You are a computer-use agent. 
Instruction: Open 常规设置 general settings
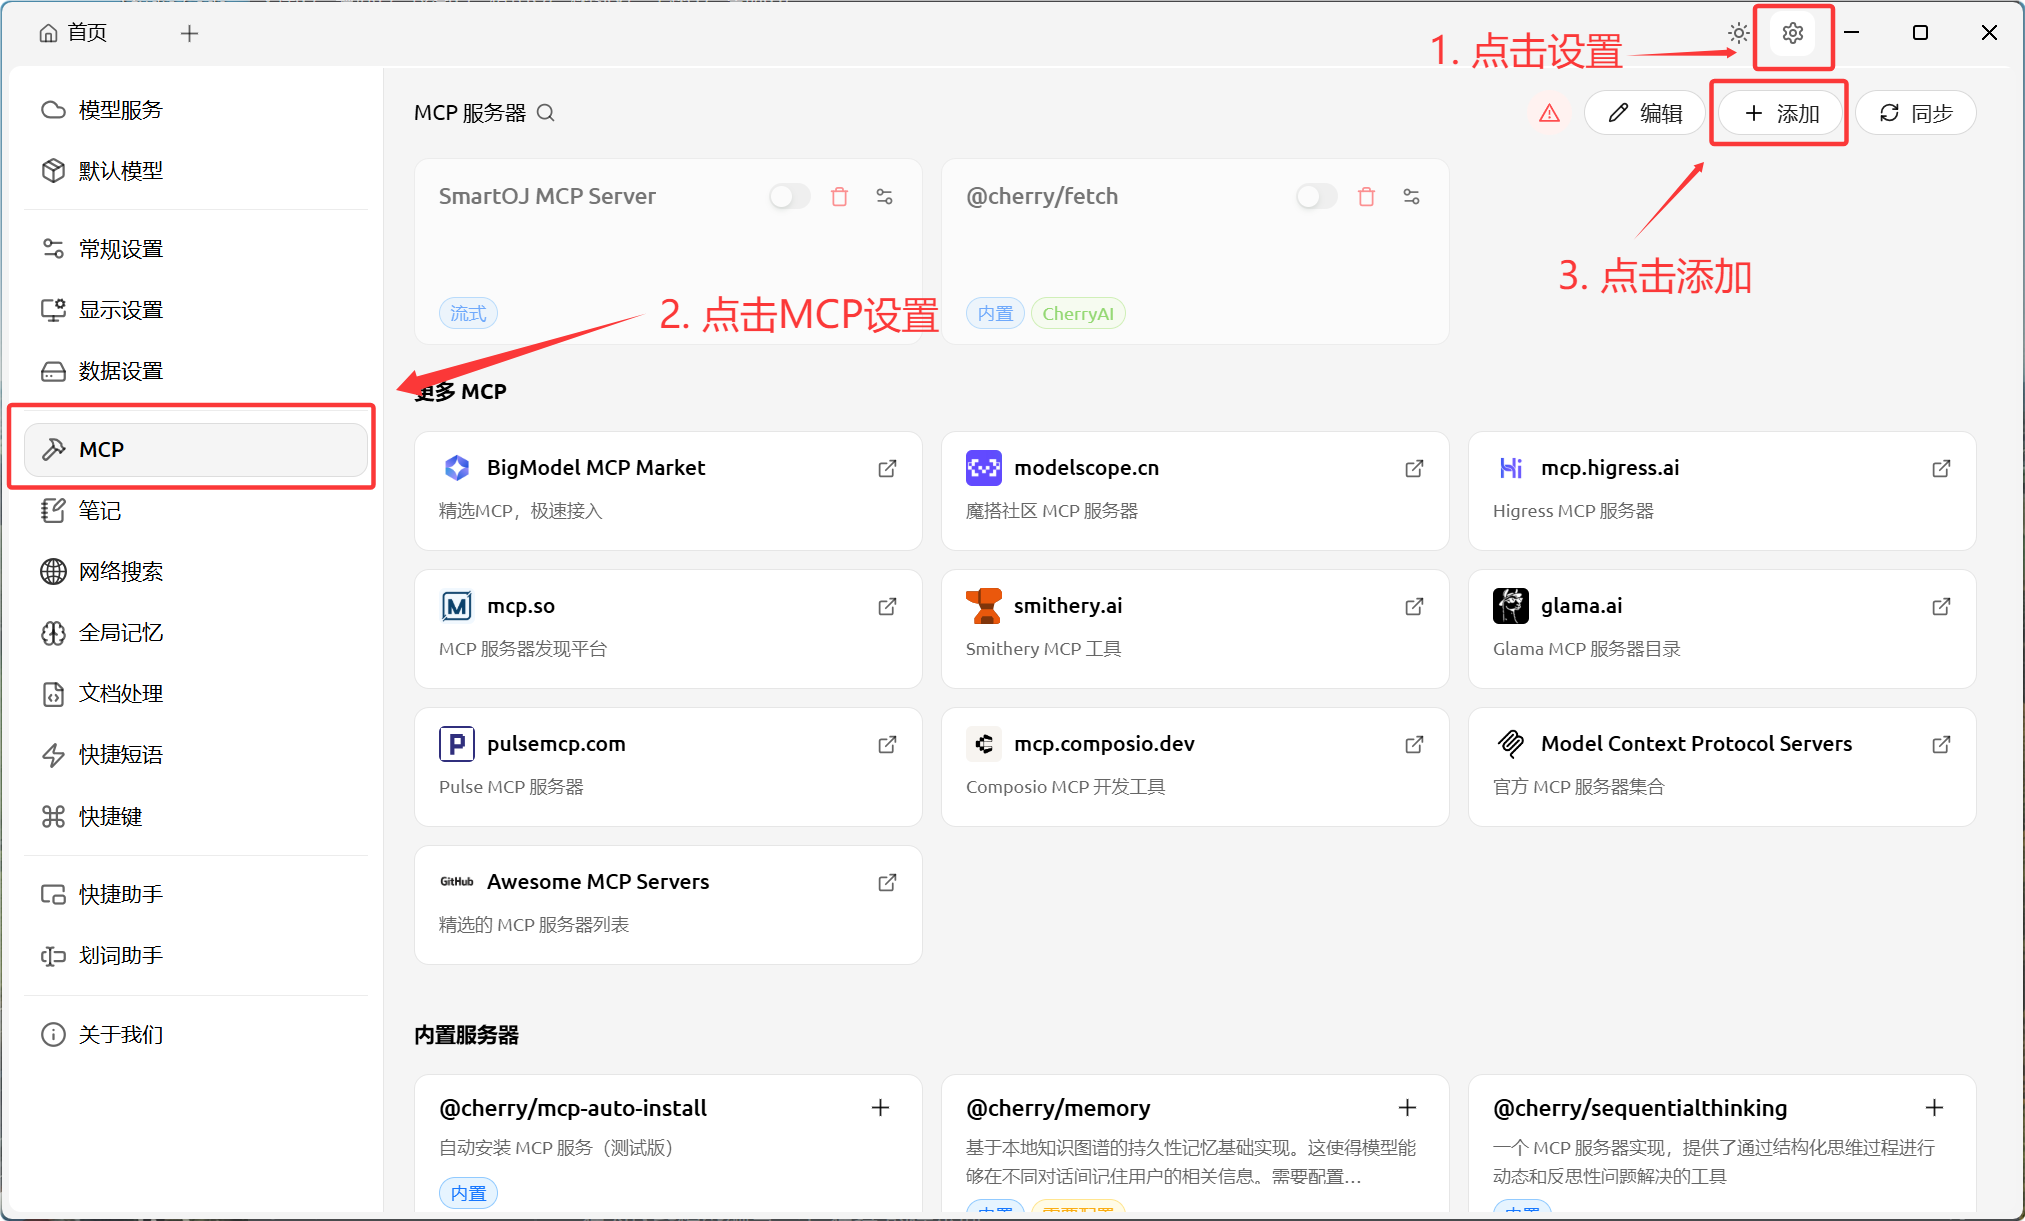[196, 249]
